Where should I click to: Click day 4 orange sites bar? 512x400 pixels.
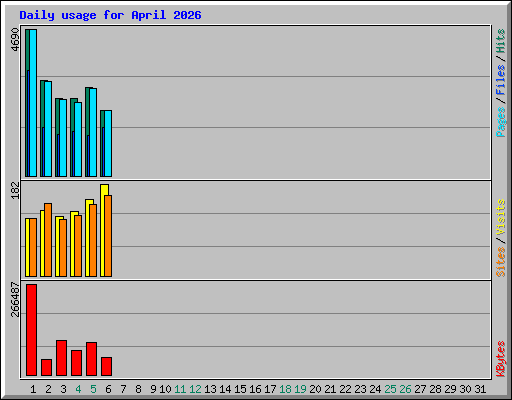[x=78, y=246]
